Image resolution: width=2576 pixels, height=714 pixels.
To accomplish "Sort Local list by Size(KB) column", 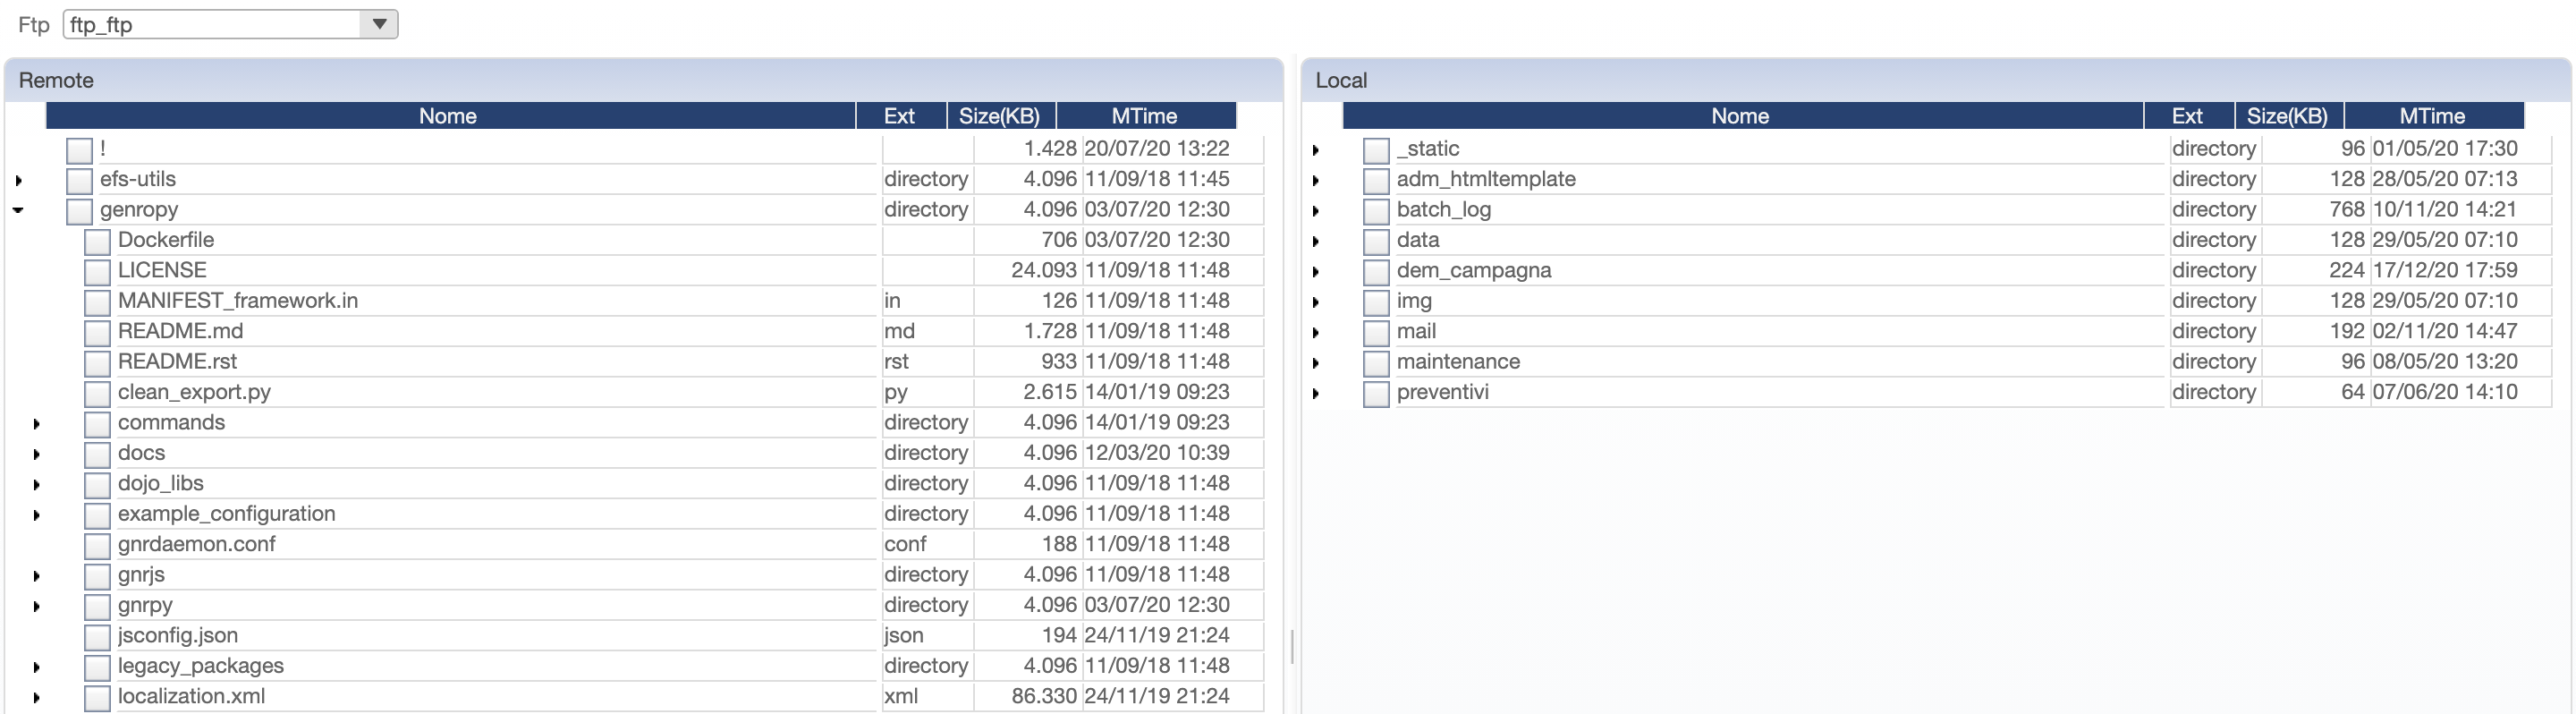I will point(2289,116).
